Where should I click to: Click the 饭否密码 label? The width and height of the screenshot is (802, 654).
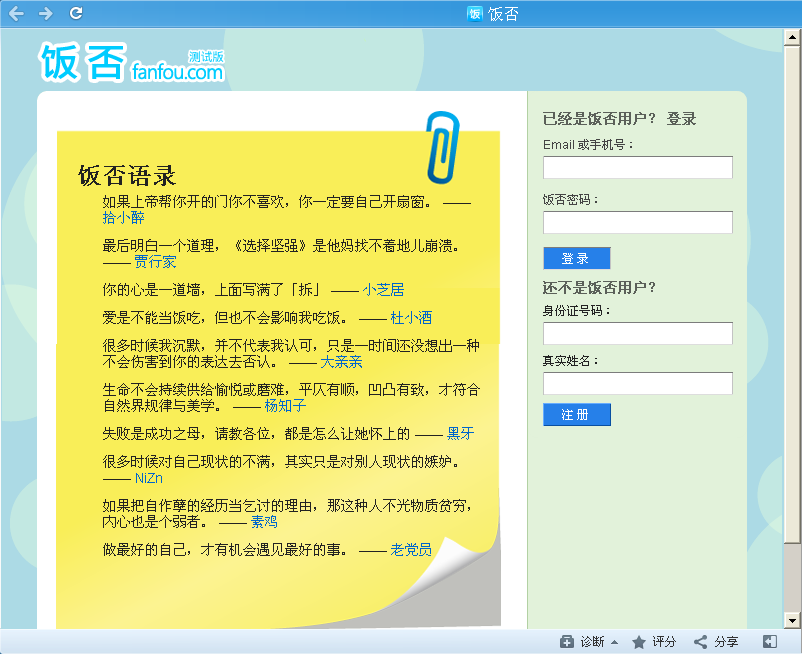[570, 199]
